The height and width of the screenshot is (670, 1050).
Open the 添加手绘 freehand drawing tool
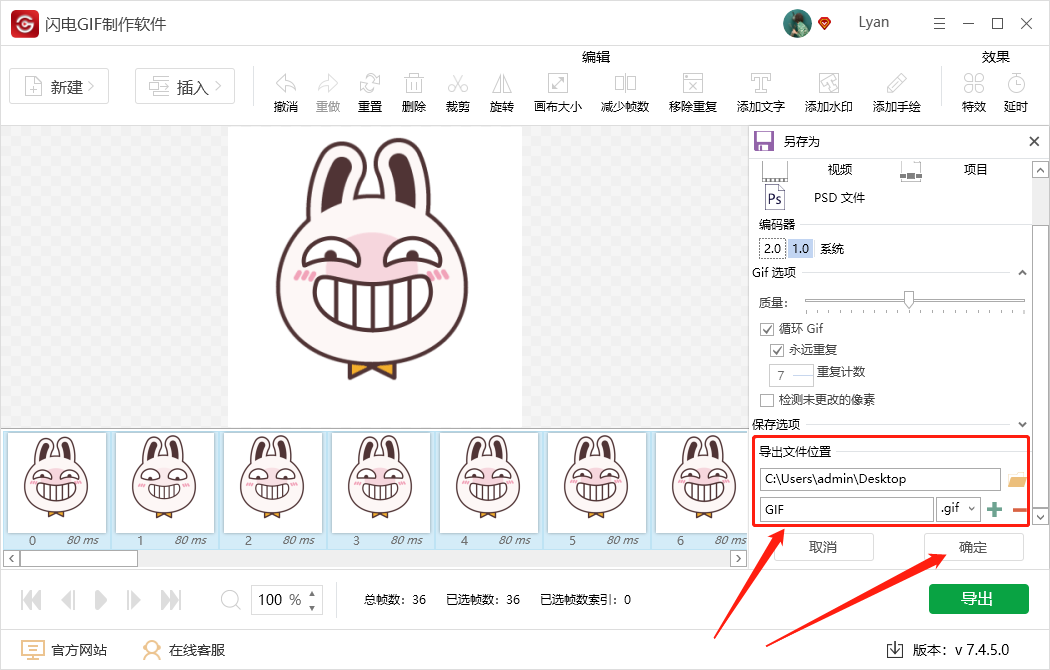[x=897, y=84]
